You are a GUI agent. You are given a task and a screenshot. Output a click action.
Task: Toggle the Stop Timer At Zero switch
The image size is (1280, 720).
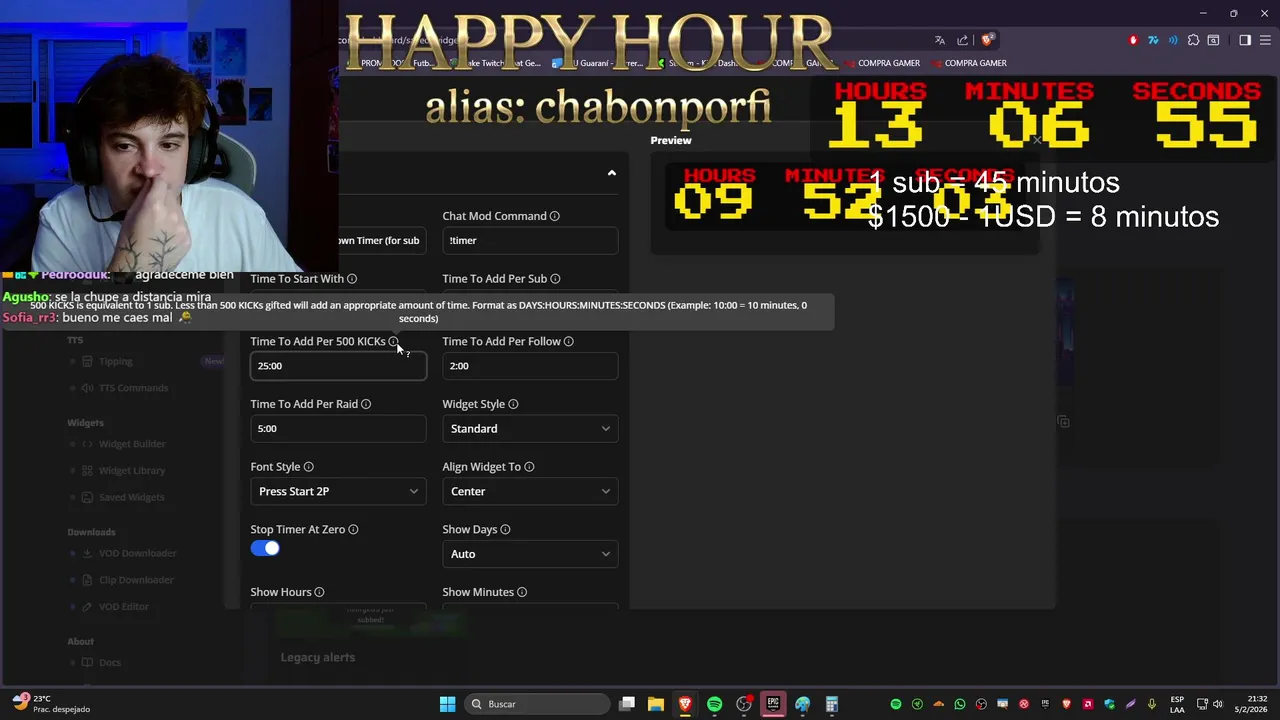click(x=265, y=548)
